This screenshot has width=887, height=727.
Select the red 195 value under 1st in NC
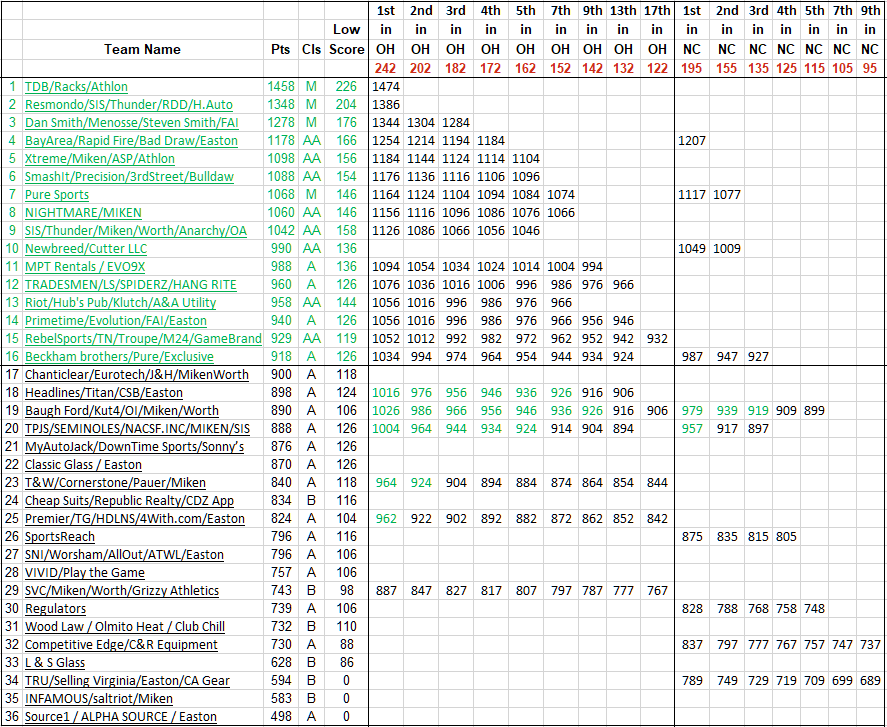691,68
